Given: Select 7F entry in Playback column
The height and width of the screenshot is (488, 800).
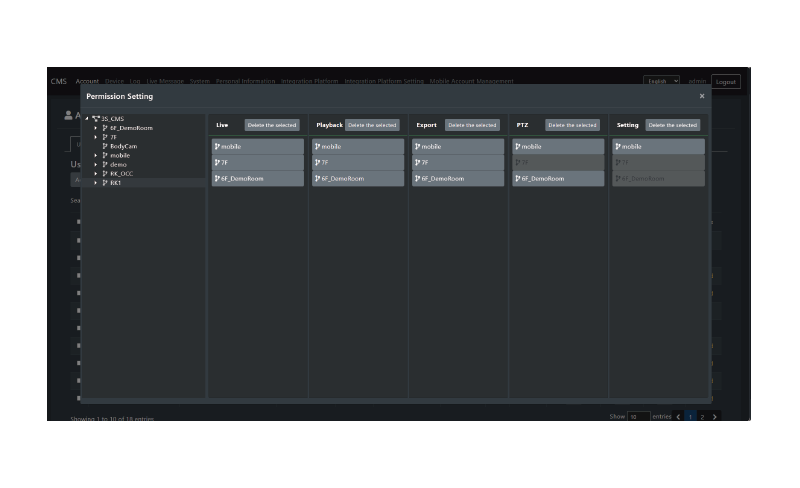Looking at the screenshot, I should coord(358,162).
